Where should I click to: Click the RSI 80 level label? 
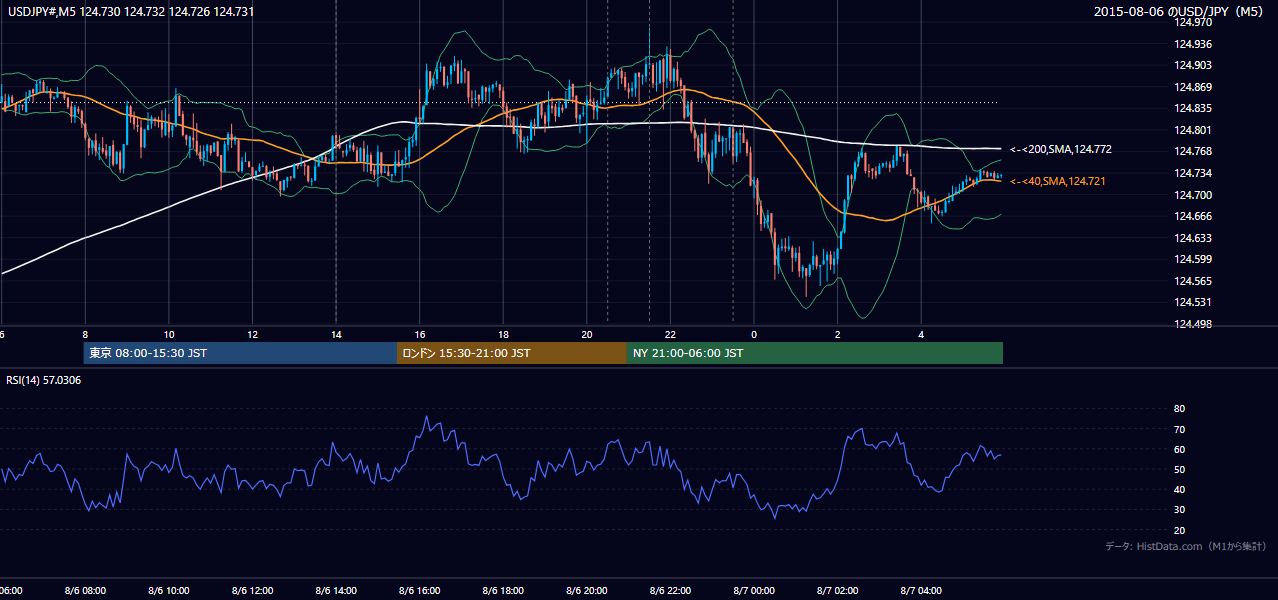click(x=1179, y=409)
